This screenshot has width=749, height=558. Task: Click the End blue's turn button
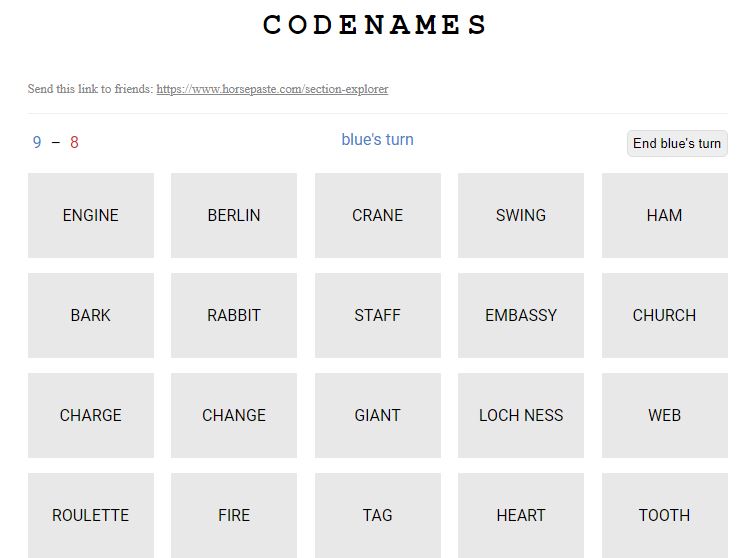pyautogui.click(x=677, y=143)
